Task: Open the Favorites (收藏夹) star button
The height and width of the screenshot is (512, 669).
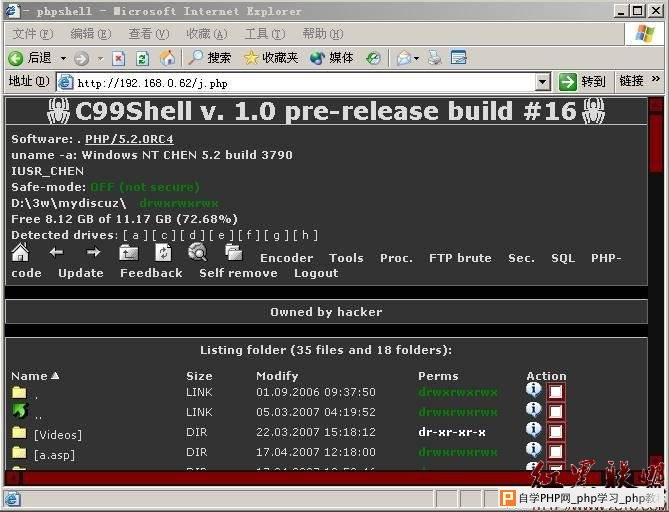Action: point(271,58)
